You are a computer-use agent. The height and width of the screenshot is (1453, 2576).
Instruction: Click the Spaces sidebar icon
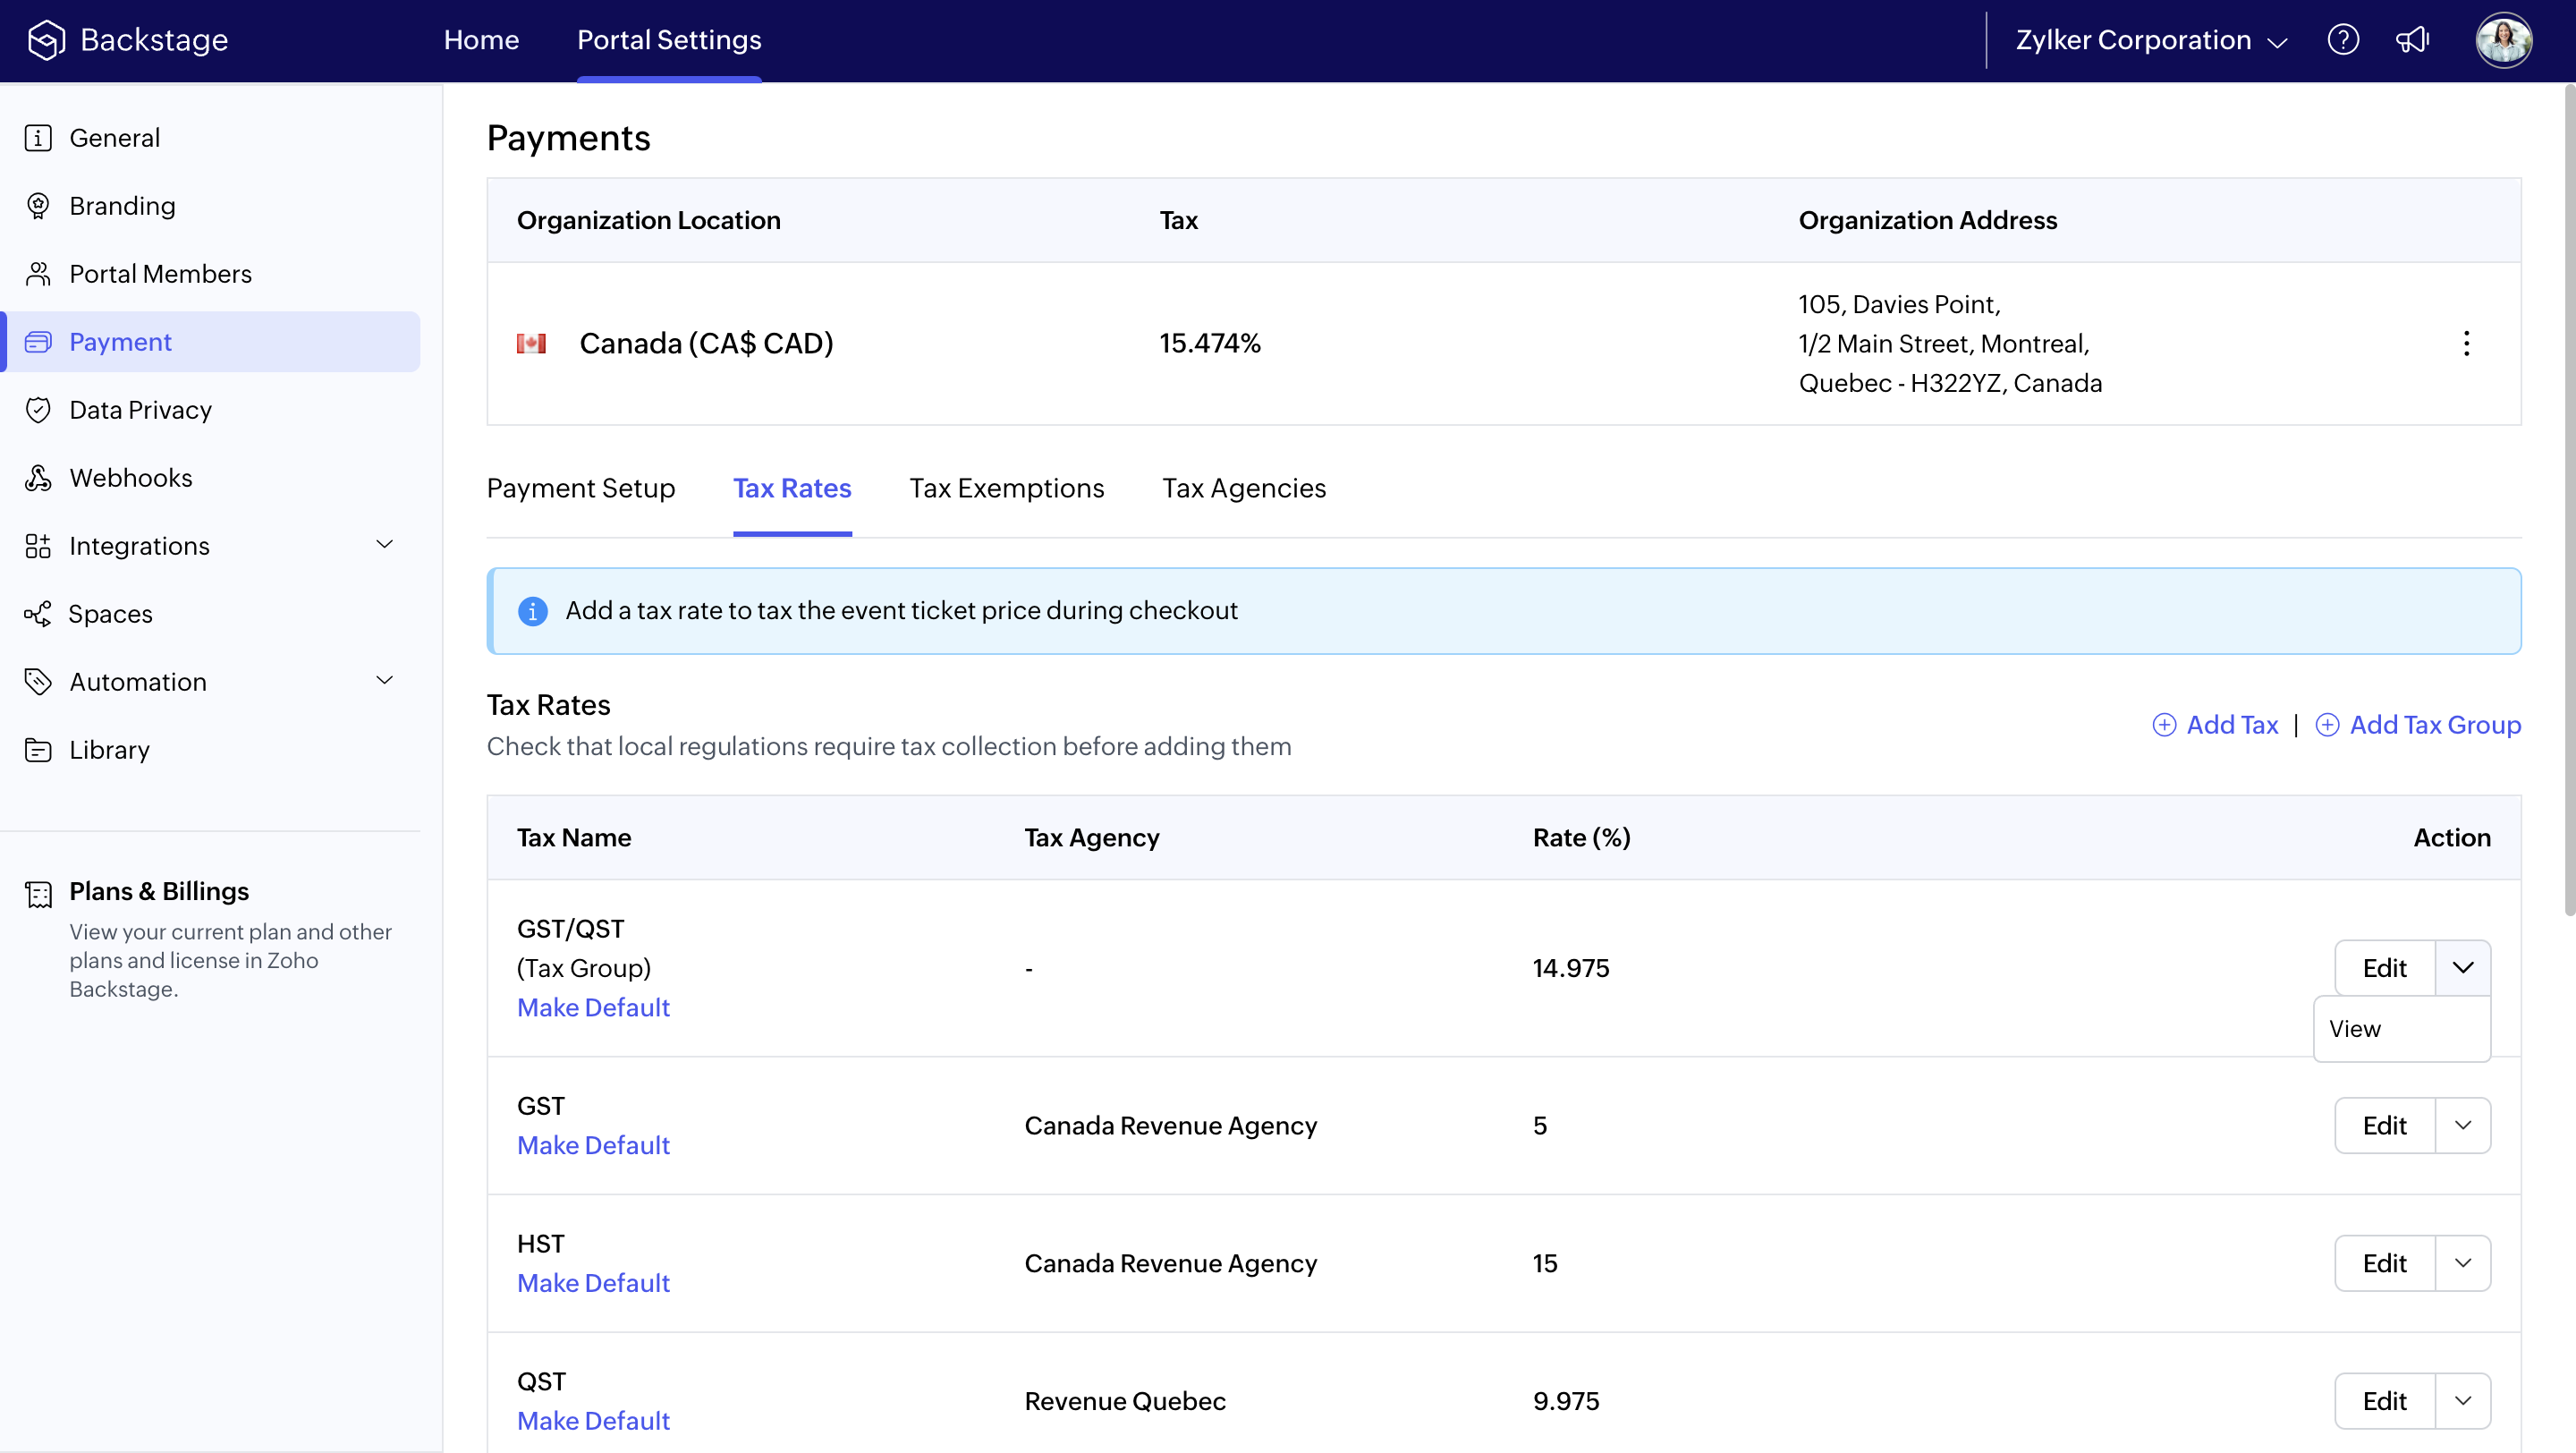click(38, 614)
